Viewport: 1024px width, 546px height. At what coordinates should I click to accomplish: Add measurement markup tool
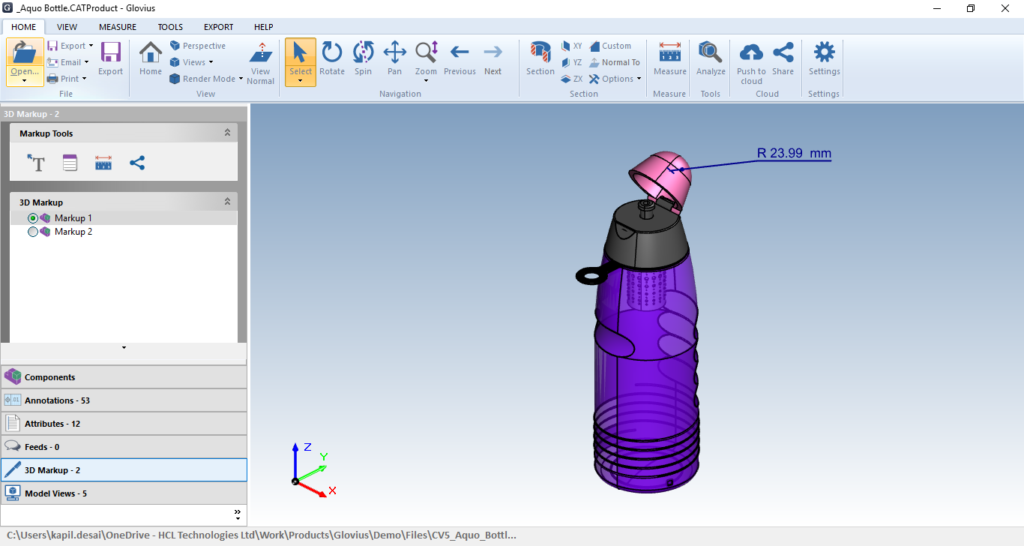tap(103, 163)
